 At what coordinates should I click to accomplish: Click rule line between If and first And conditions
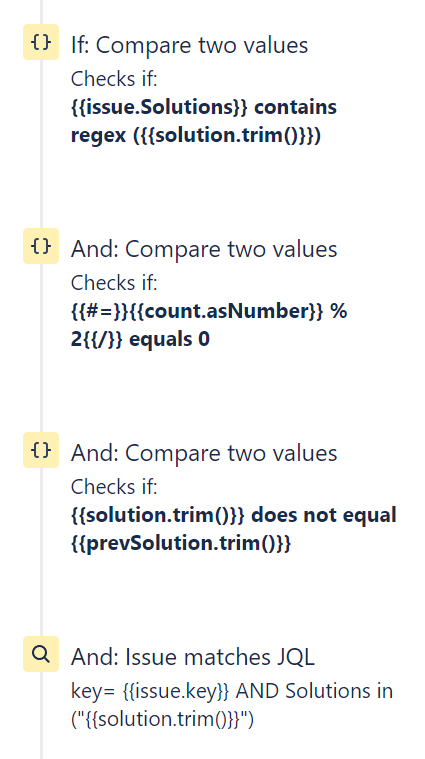click(41, 144)
